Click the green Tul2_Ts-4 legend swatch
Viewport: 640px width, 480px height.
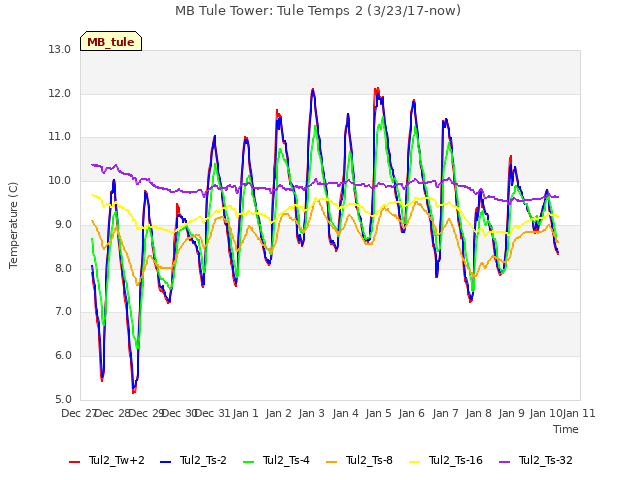click(x=249, y=462)
